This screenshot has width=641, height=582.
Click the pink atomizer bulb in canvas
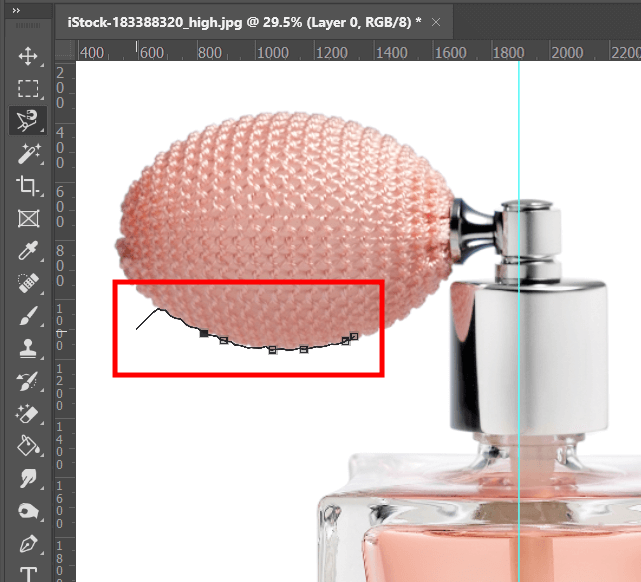coord(285,230)
